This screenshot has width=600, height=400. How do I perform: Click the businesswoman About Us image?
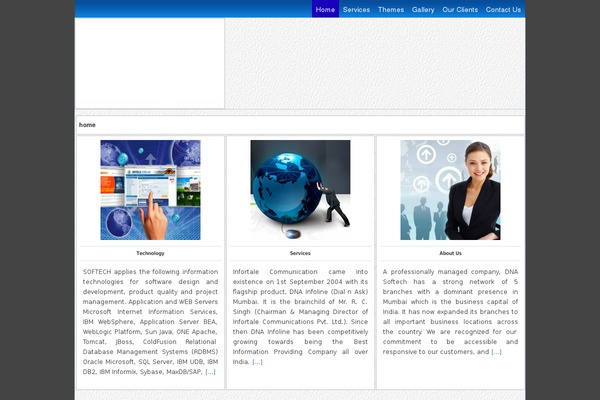[x=450, y=190]
